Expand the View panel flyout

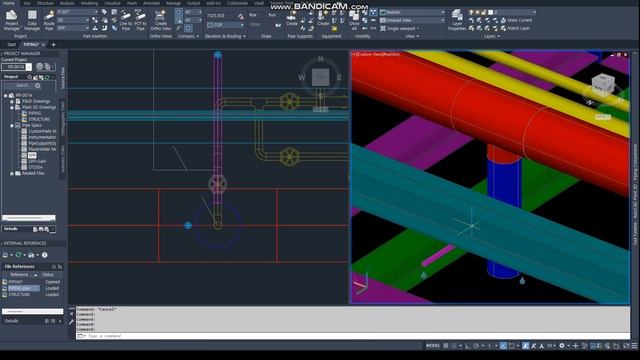click(412, 36)
